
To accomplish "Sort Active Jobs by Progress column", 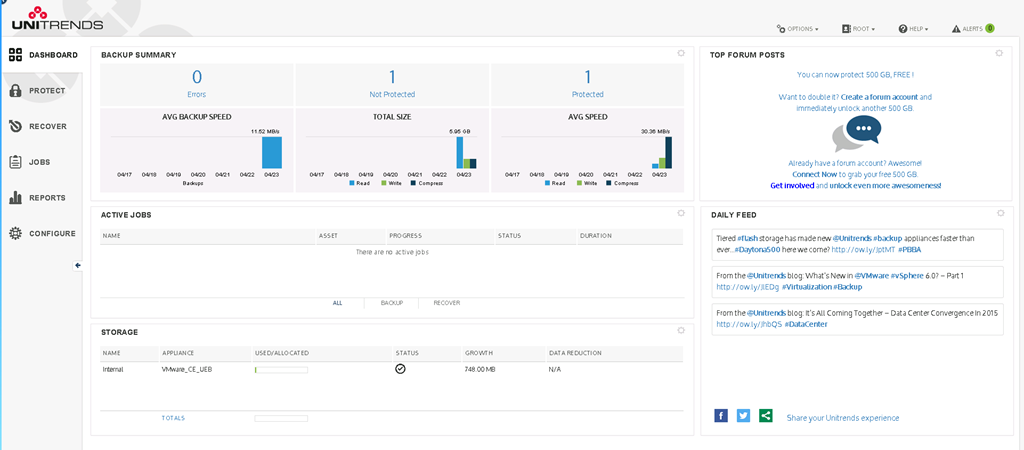I will 440,235.
